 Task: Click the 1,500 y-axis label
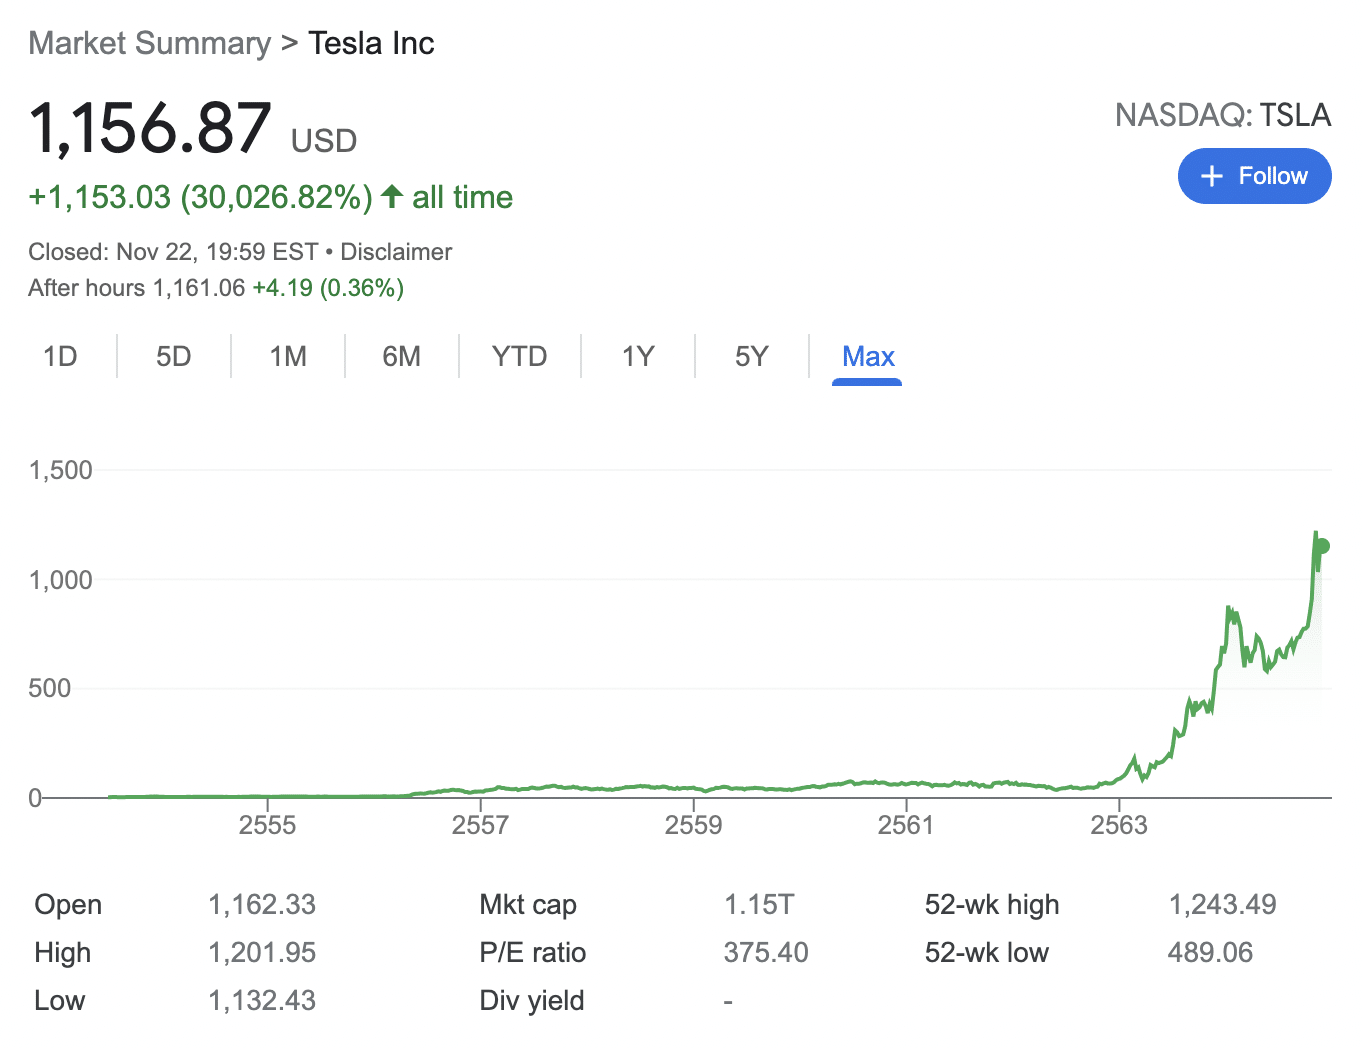click(x=60, y=470)
